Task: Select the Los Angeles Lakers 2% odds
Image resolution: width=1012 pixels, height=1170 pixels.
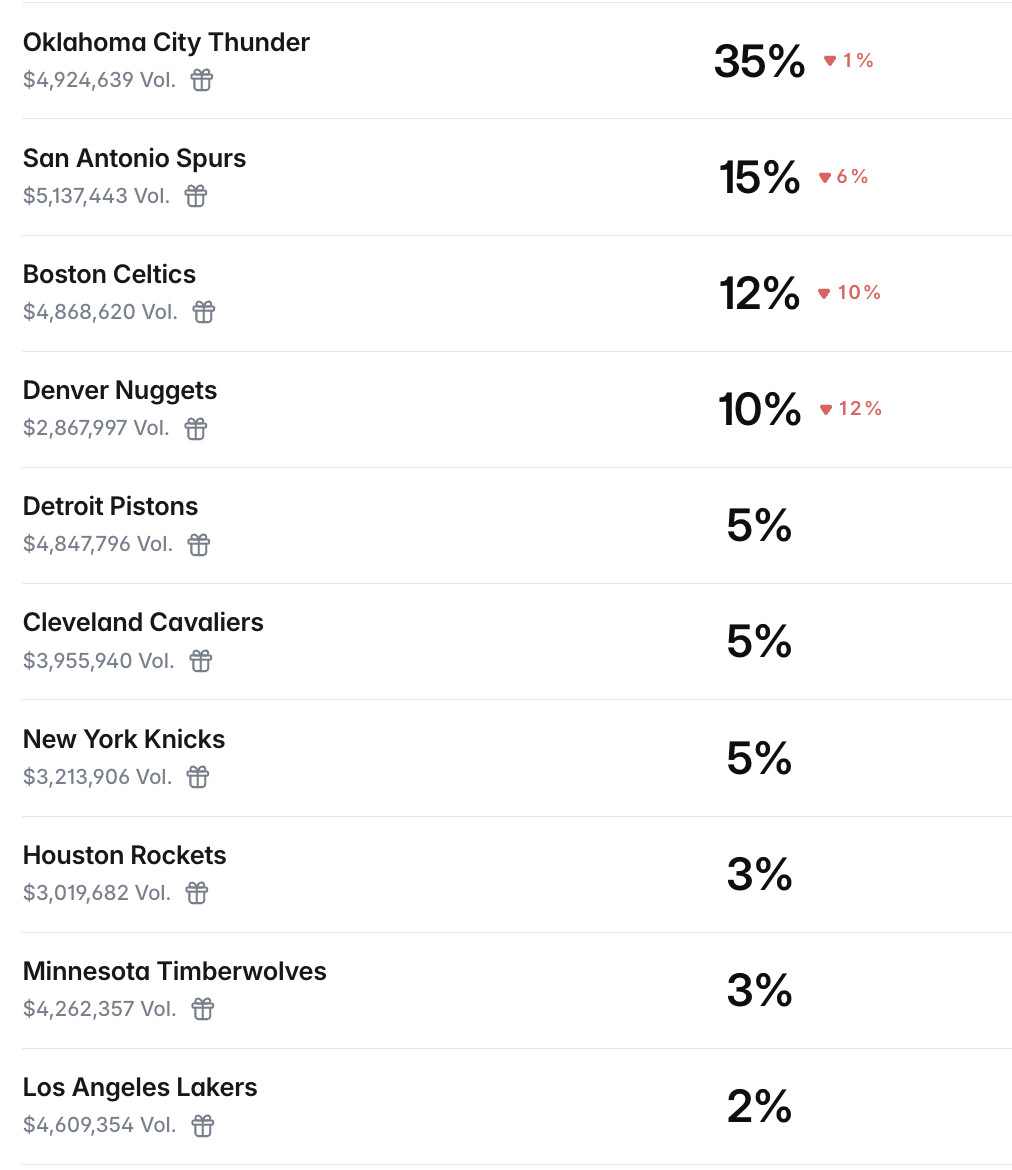Action: (x=759, y=1106)
